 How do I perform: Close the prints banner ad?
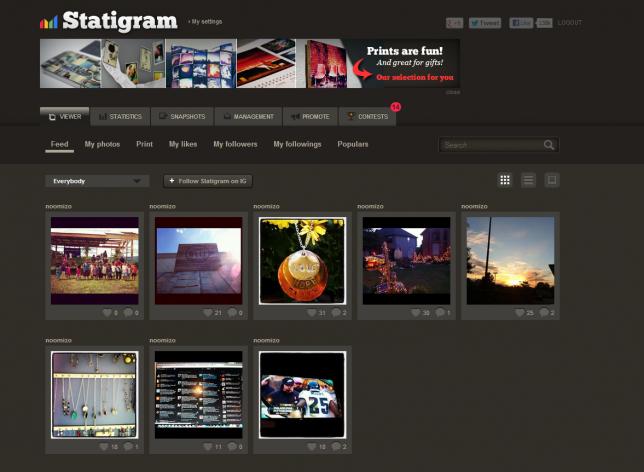click(453, 92)
